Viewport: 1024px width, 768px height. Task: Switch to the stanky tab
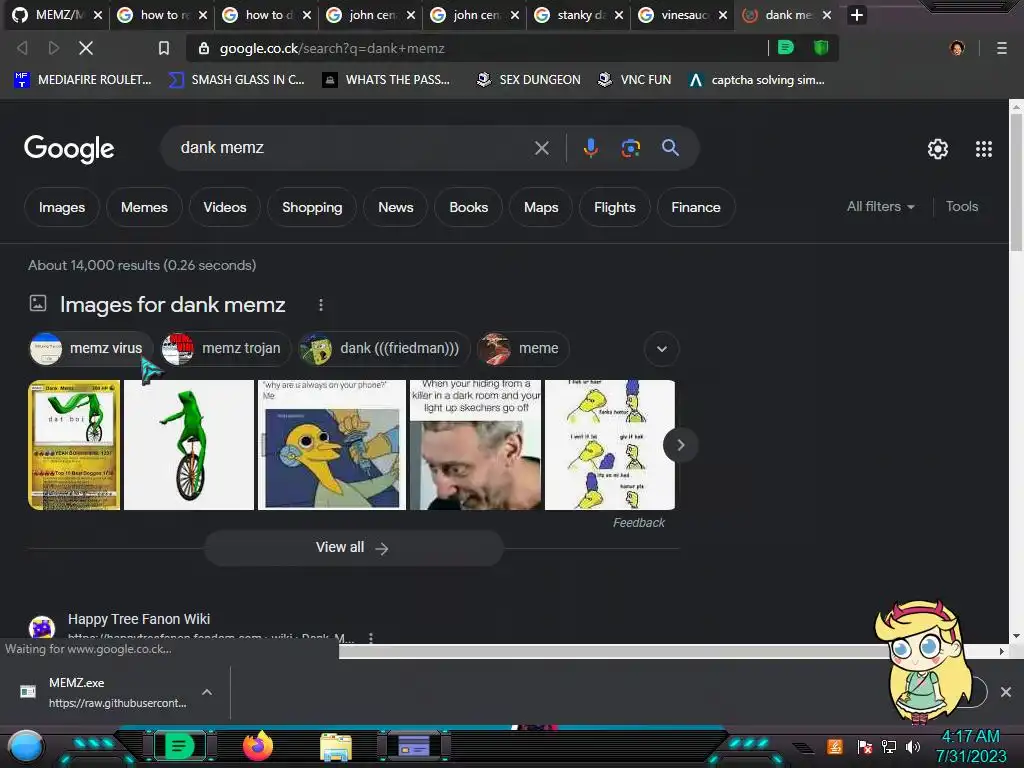click(x=579, y=15)
